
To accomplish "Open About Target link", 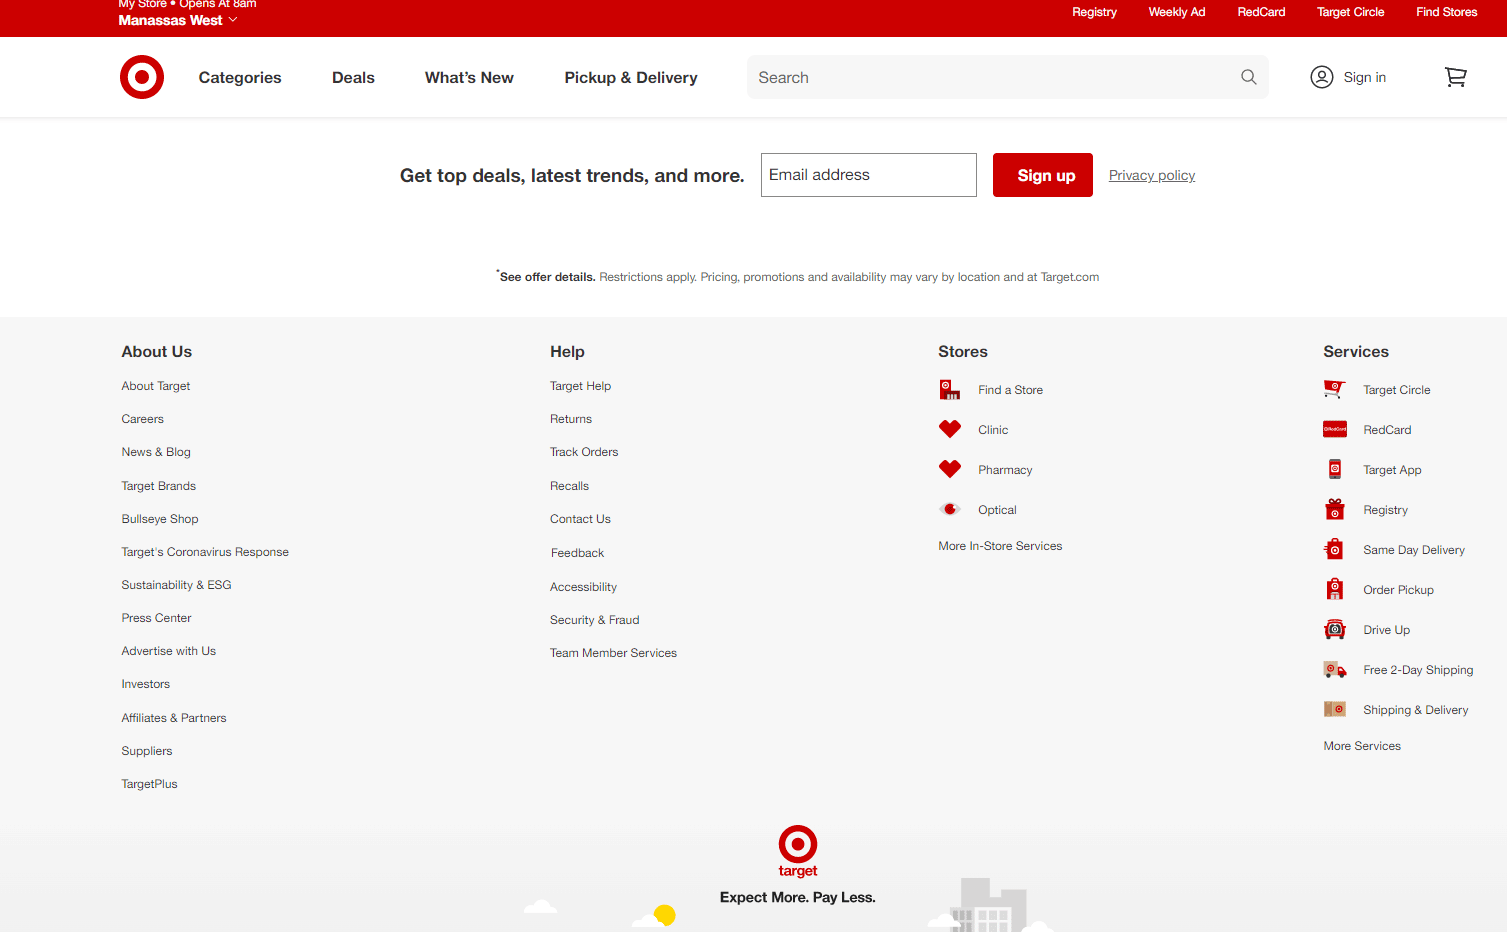I will point(156,386).
